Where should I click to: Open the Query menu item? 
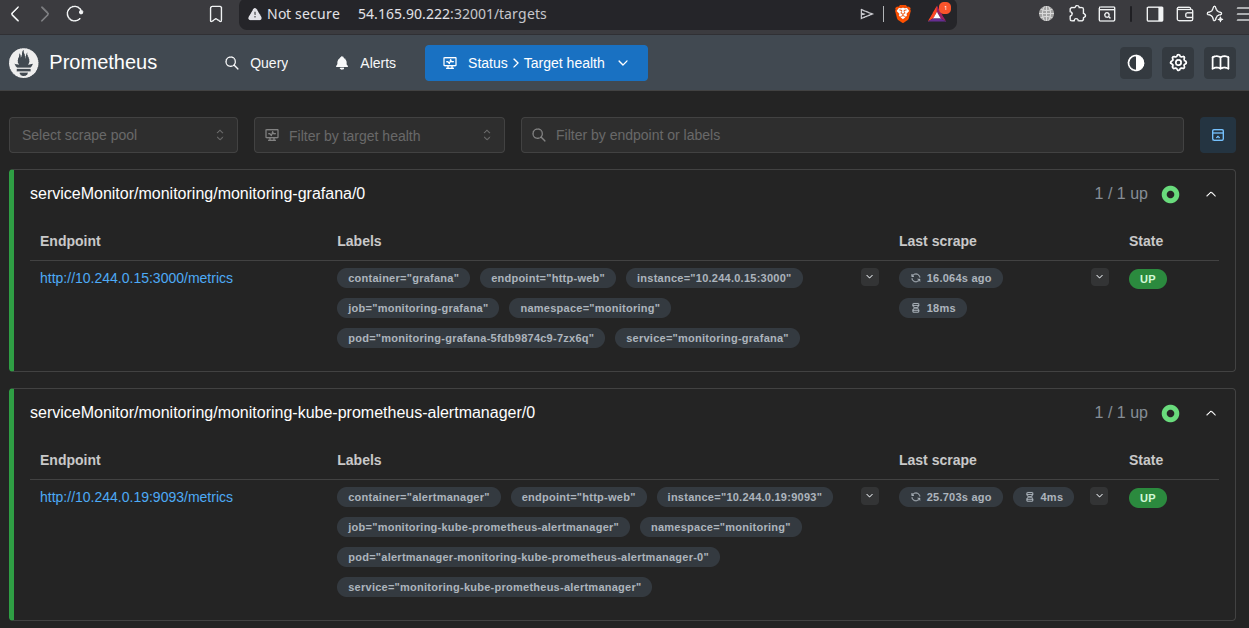[256, 63]
